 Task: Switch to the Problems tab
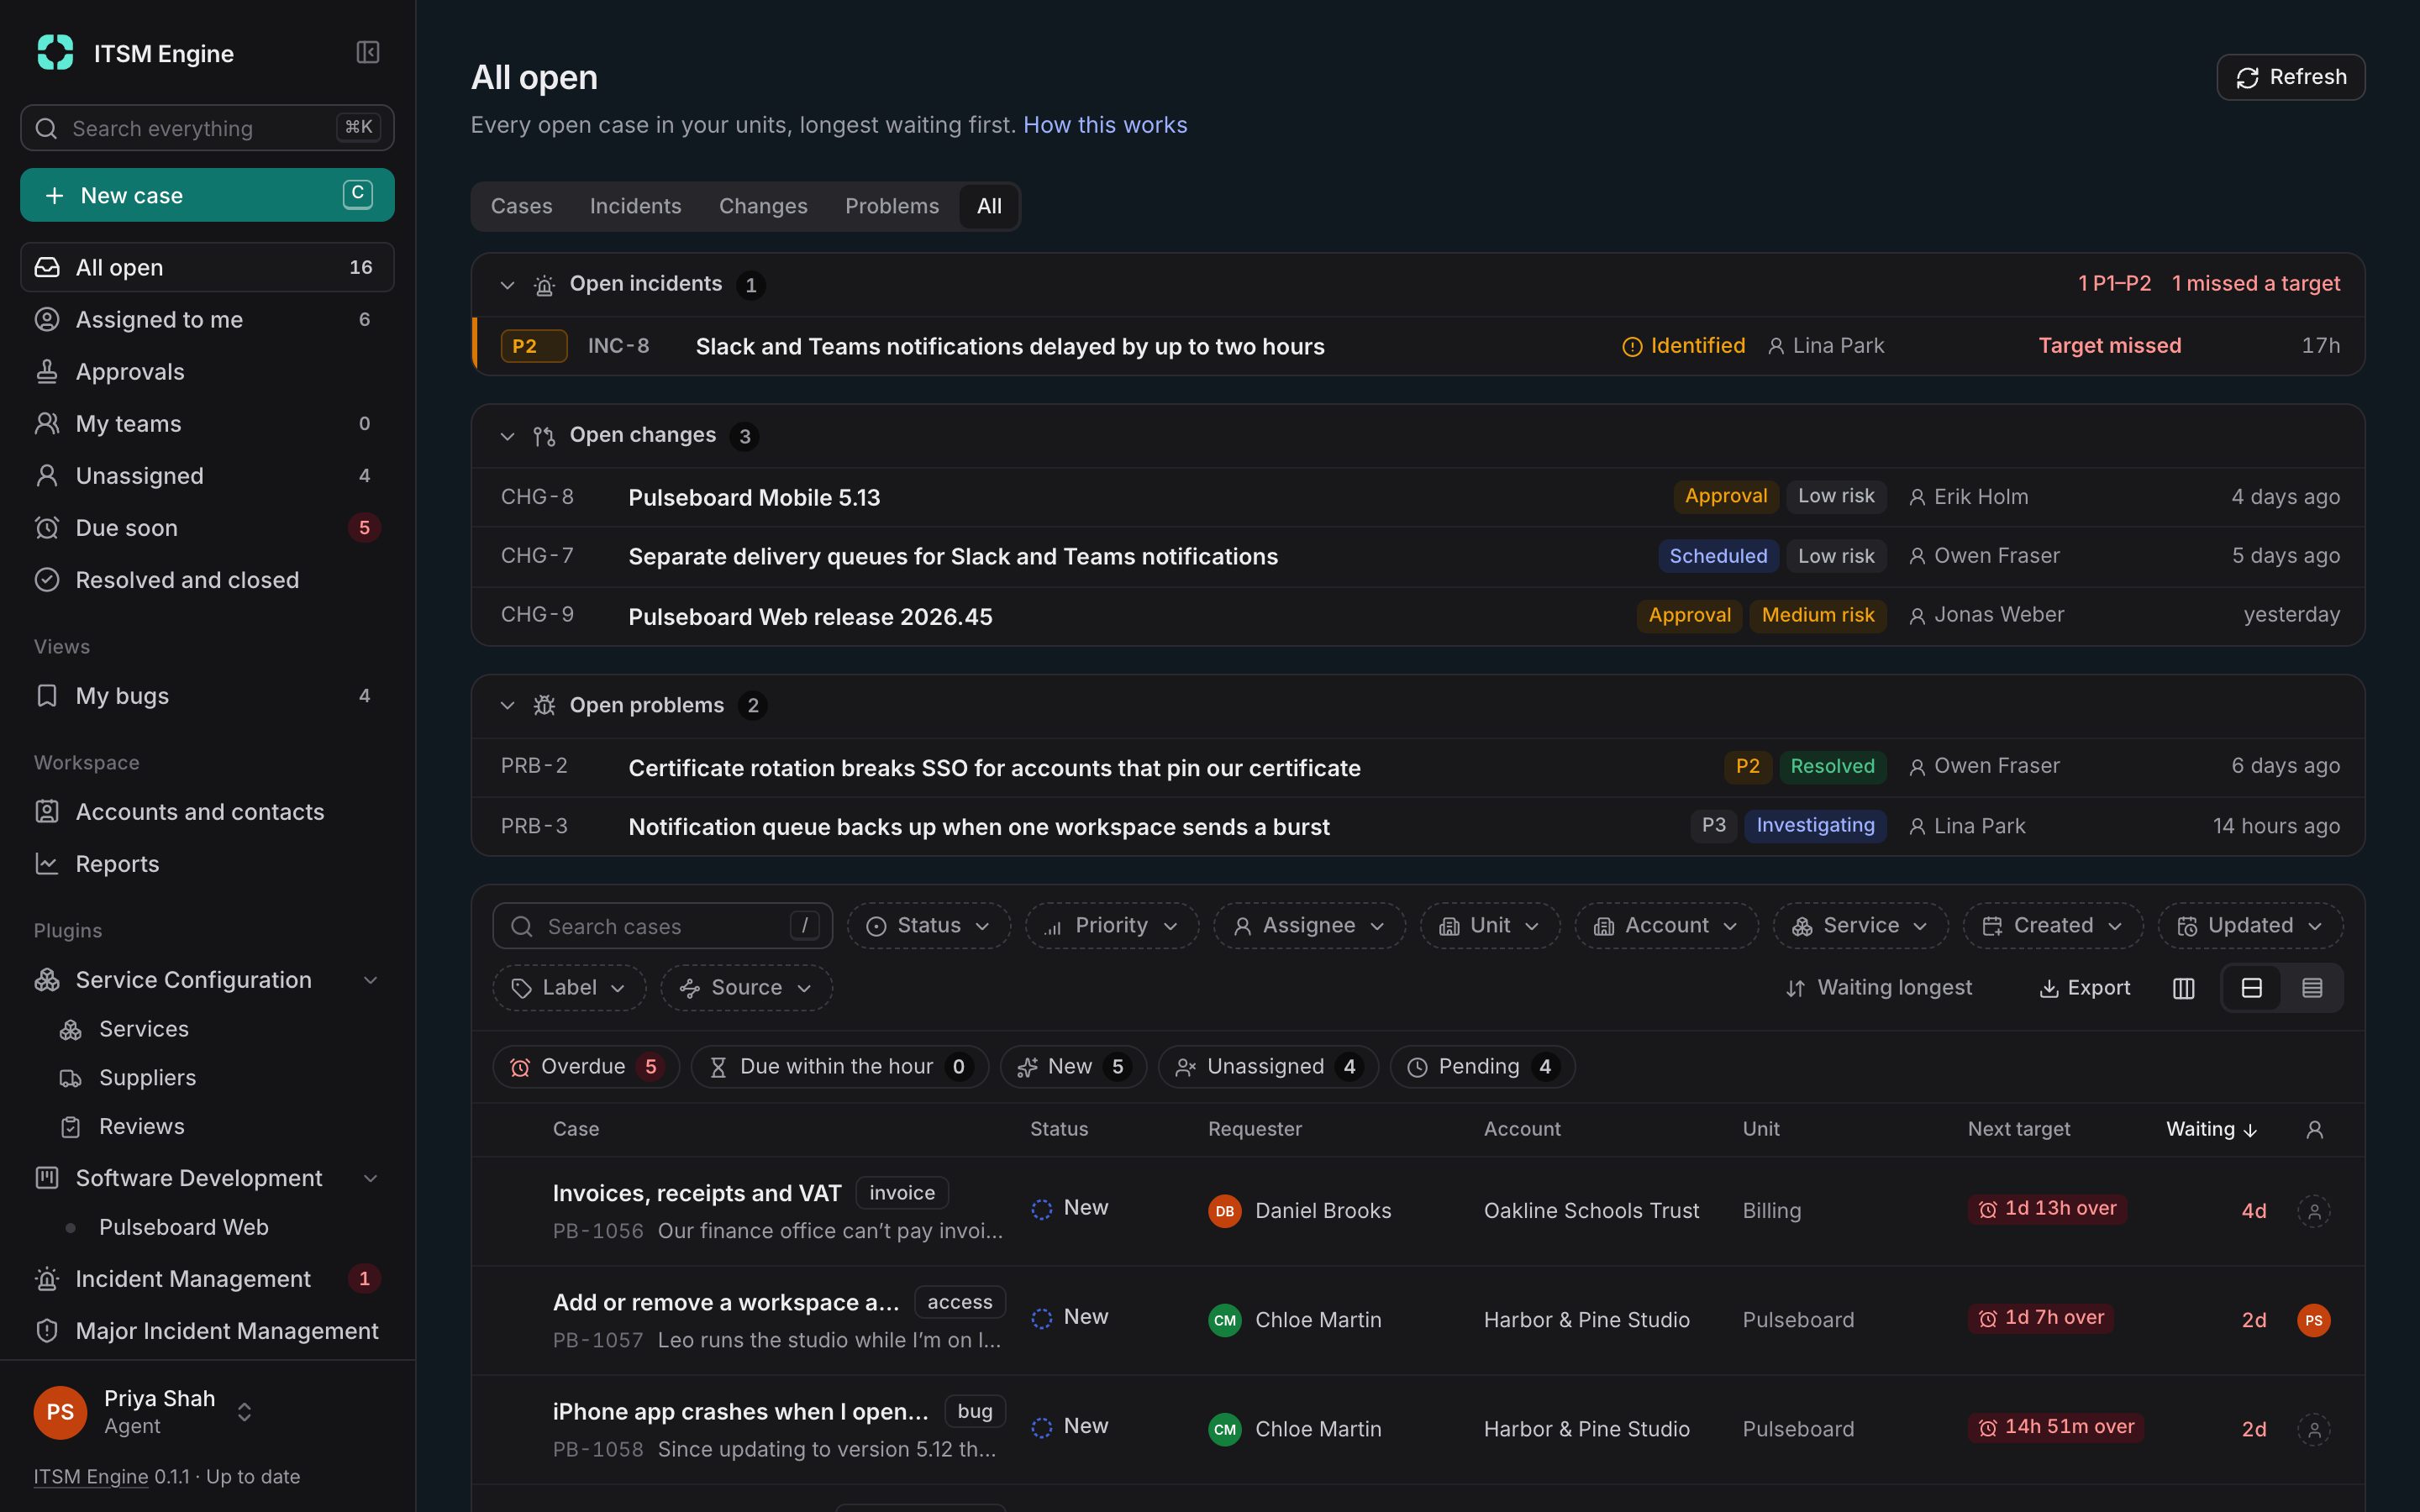[x=892, y=206]
